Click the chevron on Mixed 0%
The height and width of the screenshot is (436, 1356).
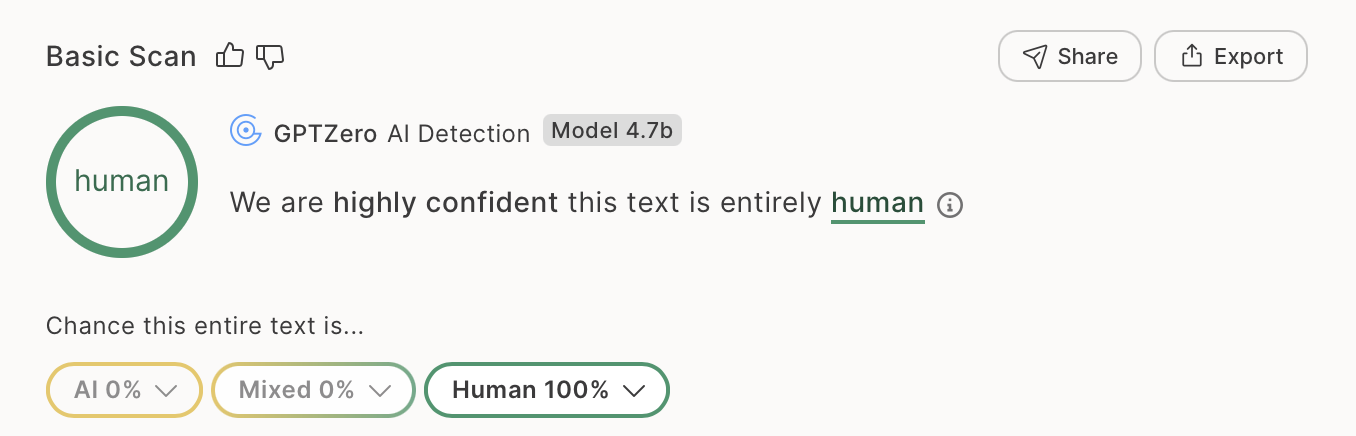(379, 391)
